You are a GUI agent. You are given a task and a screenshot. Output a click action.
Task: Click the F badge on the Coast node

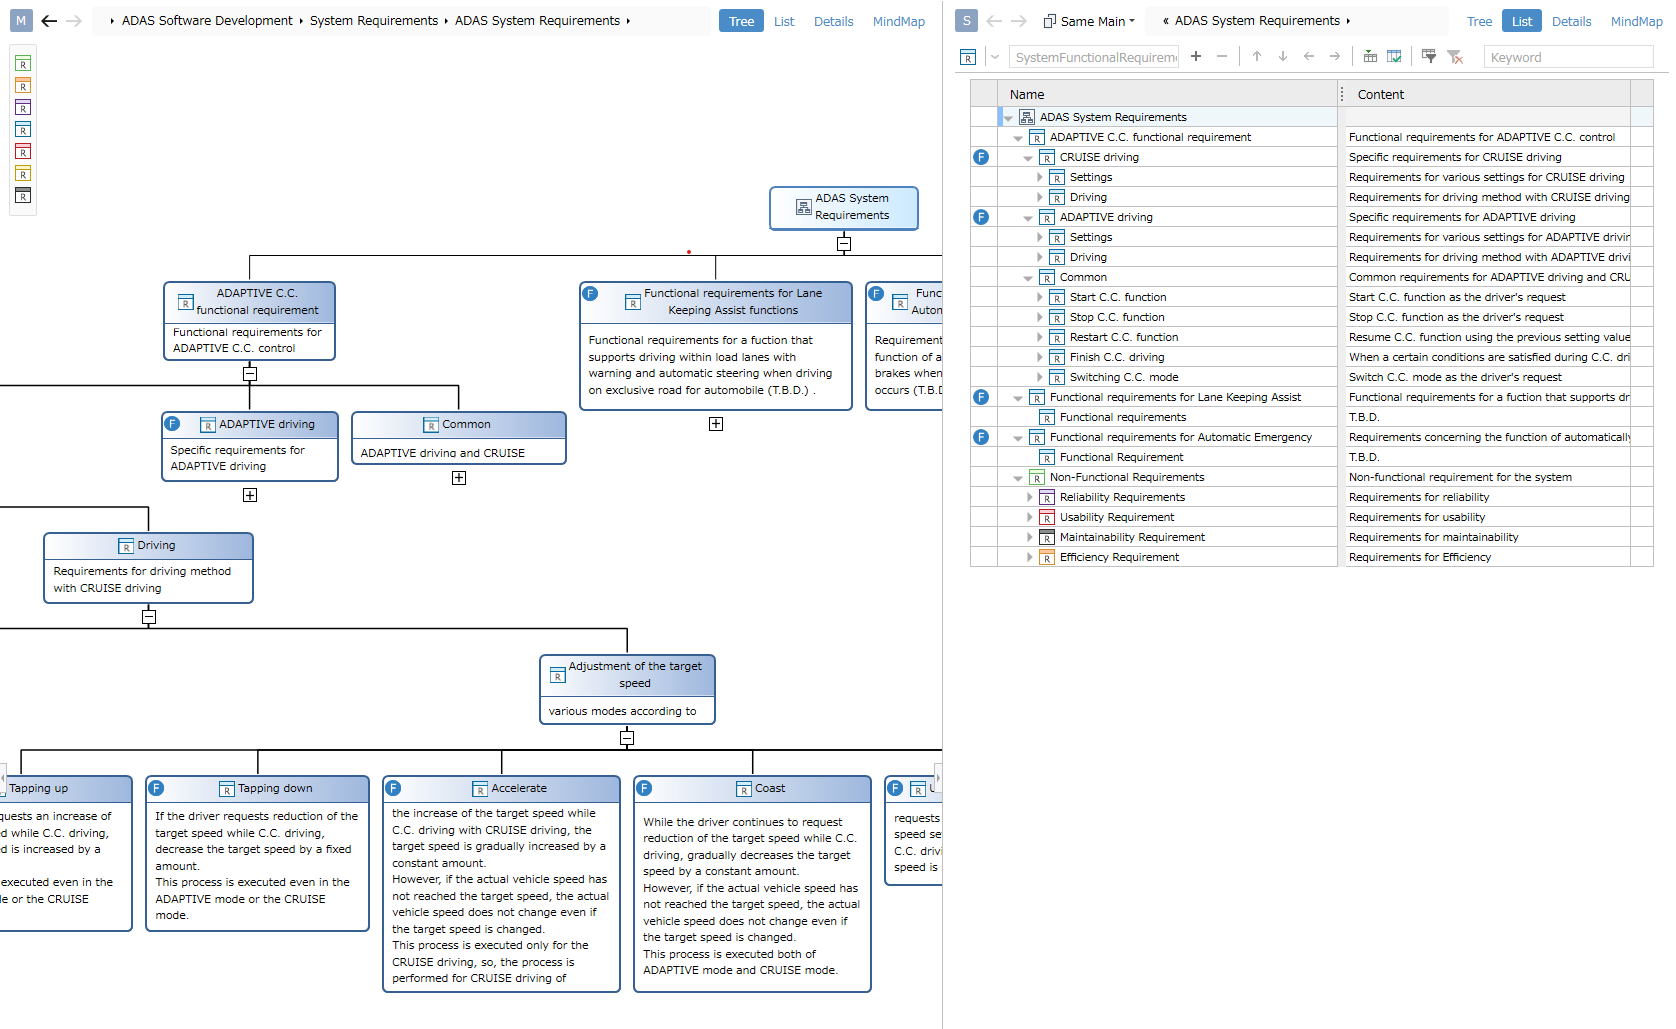pos(644,788)
